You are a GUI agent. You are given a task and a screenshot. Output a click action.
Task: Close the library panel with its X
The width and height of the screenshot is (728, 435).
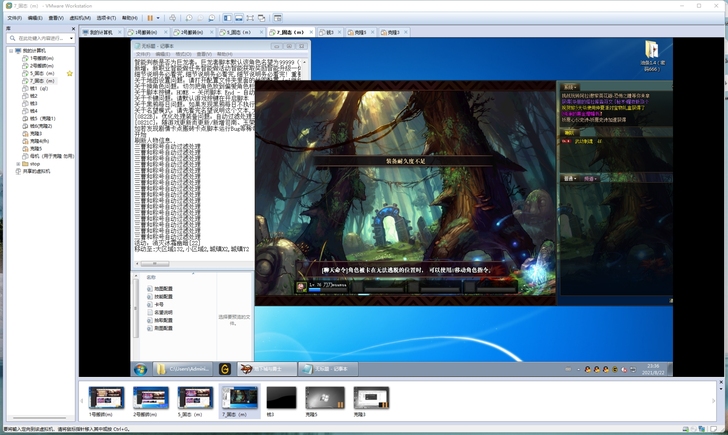click(x=72, y=29)
